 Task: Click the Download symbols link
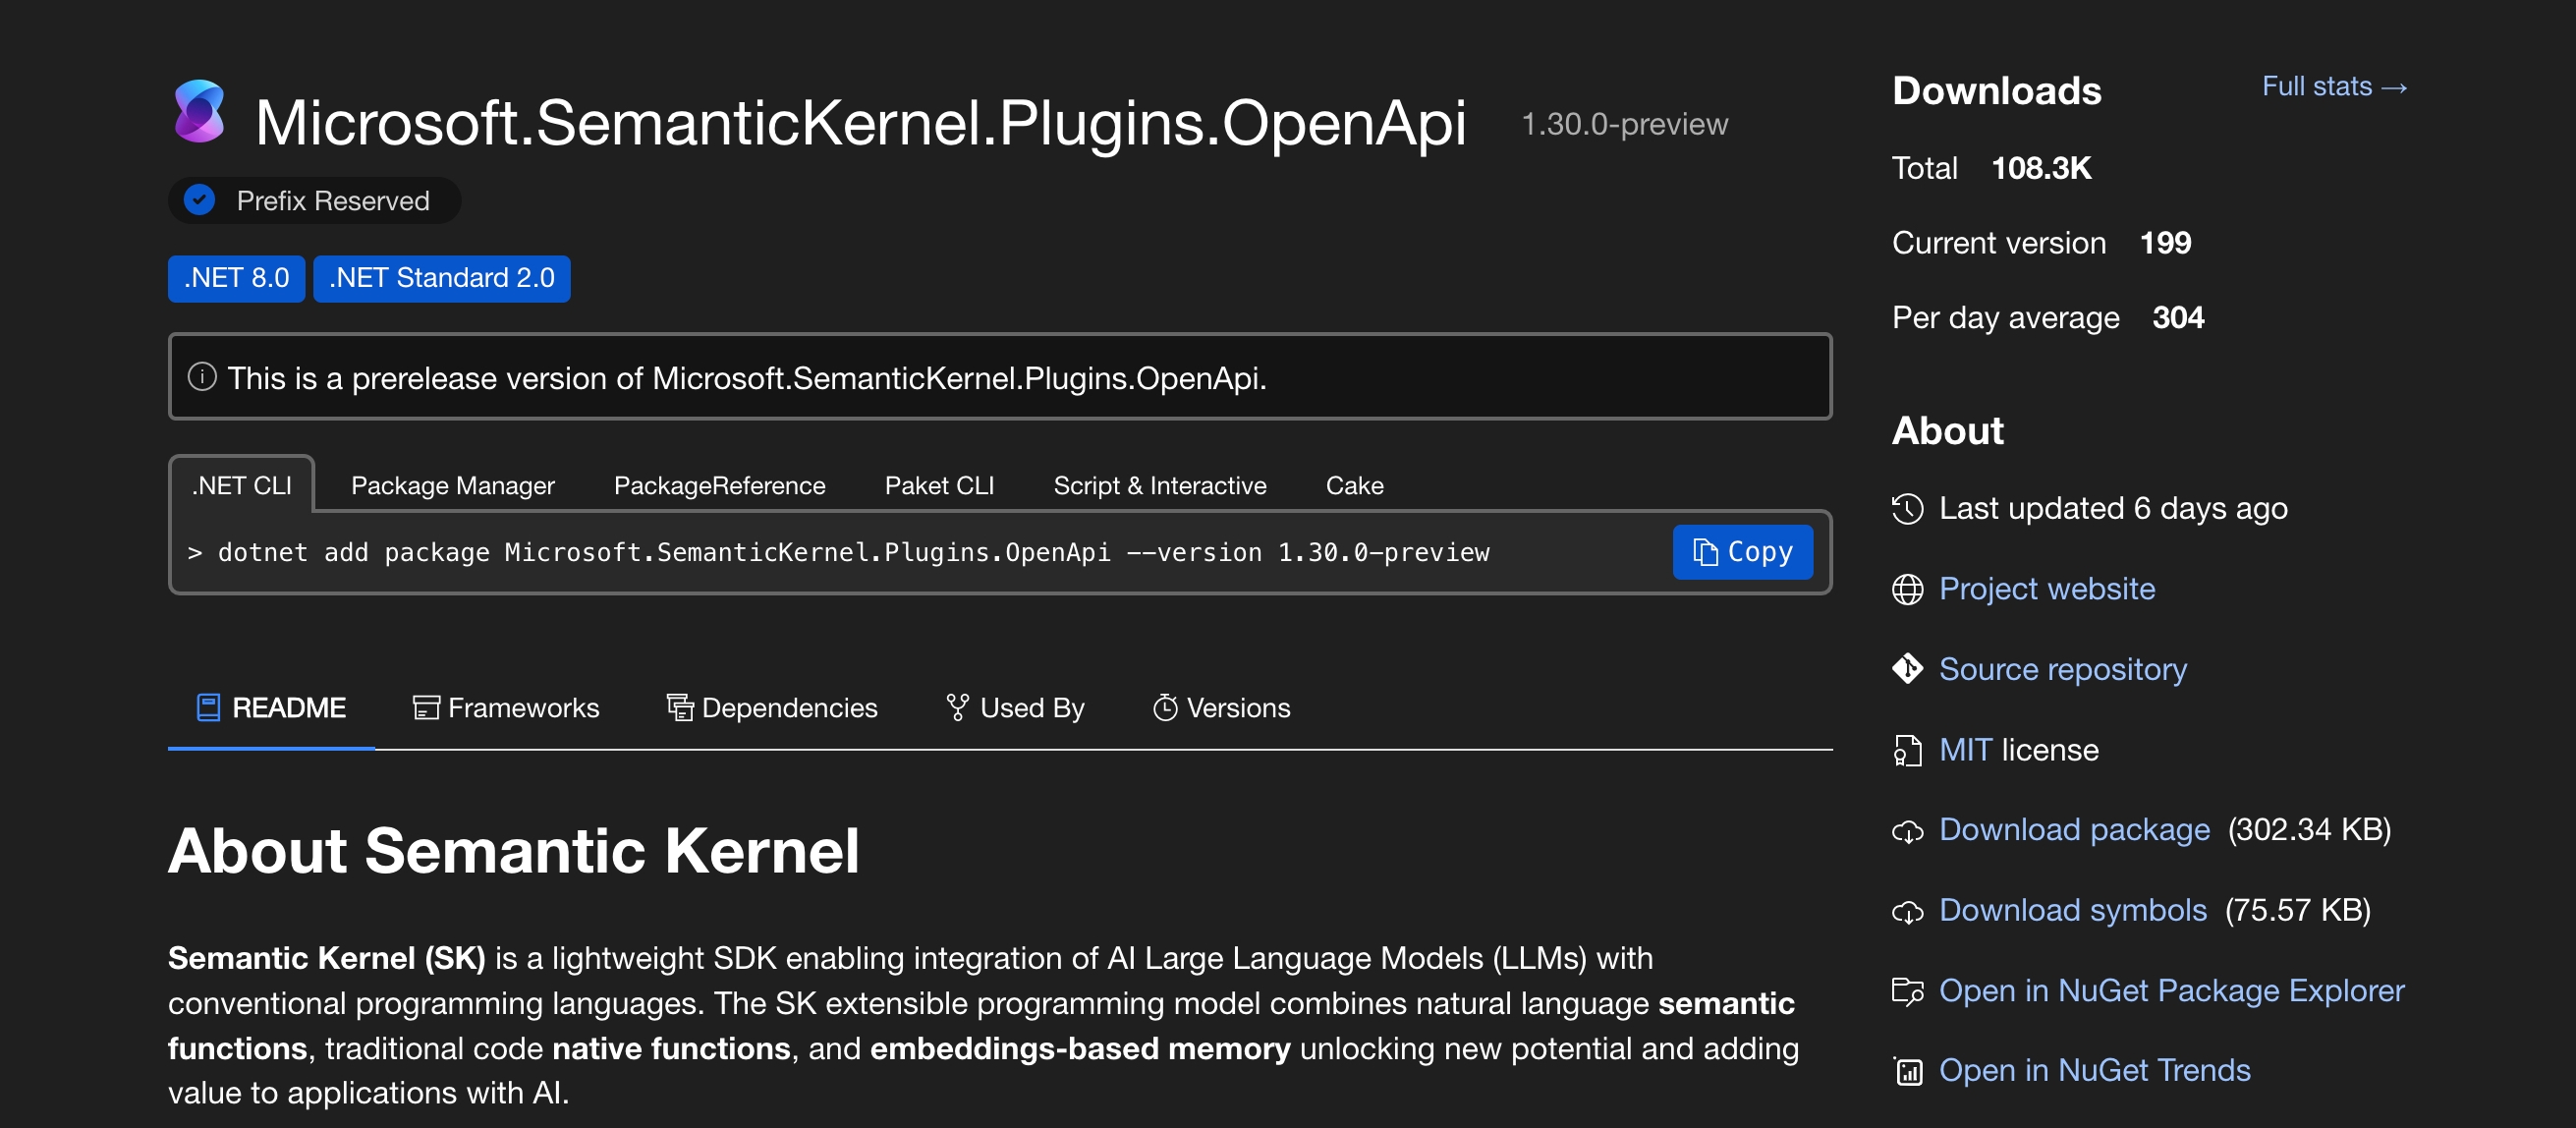(2073, 910)
